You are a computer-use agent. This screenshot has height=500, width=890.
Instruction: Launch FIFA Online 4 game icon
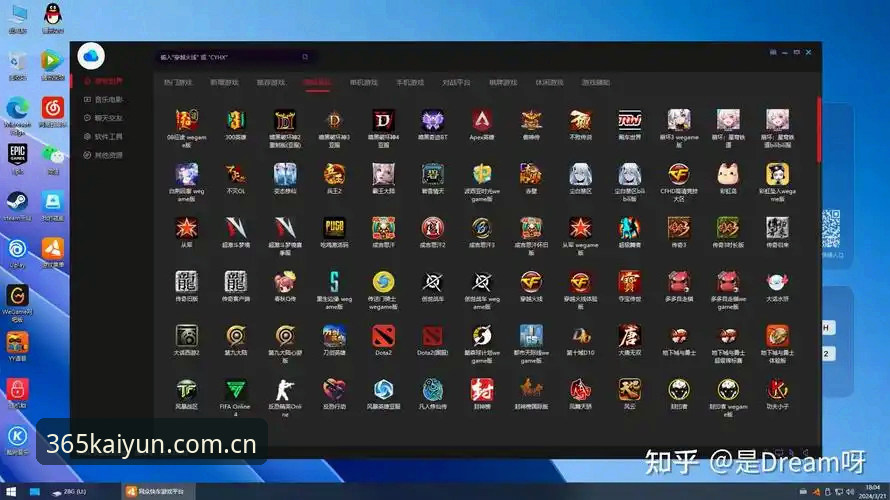[x=236, y=390]
